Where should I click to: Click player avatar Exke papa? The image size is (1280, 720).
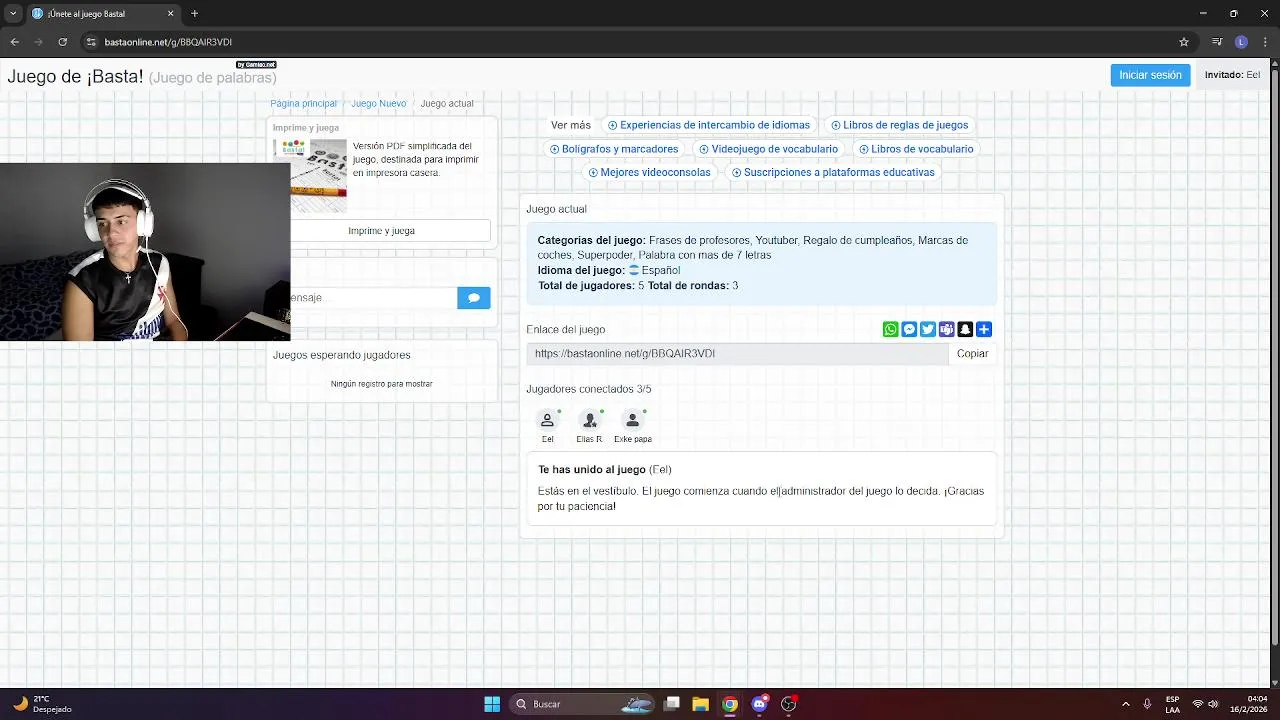632,421
